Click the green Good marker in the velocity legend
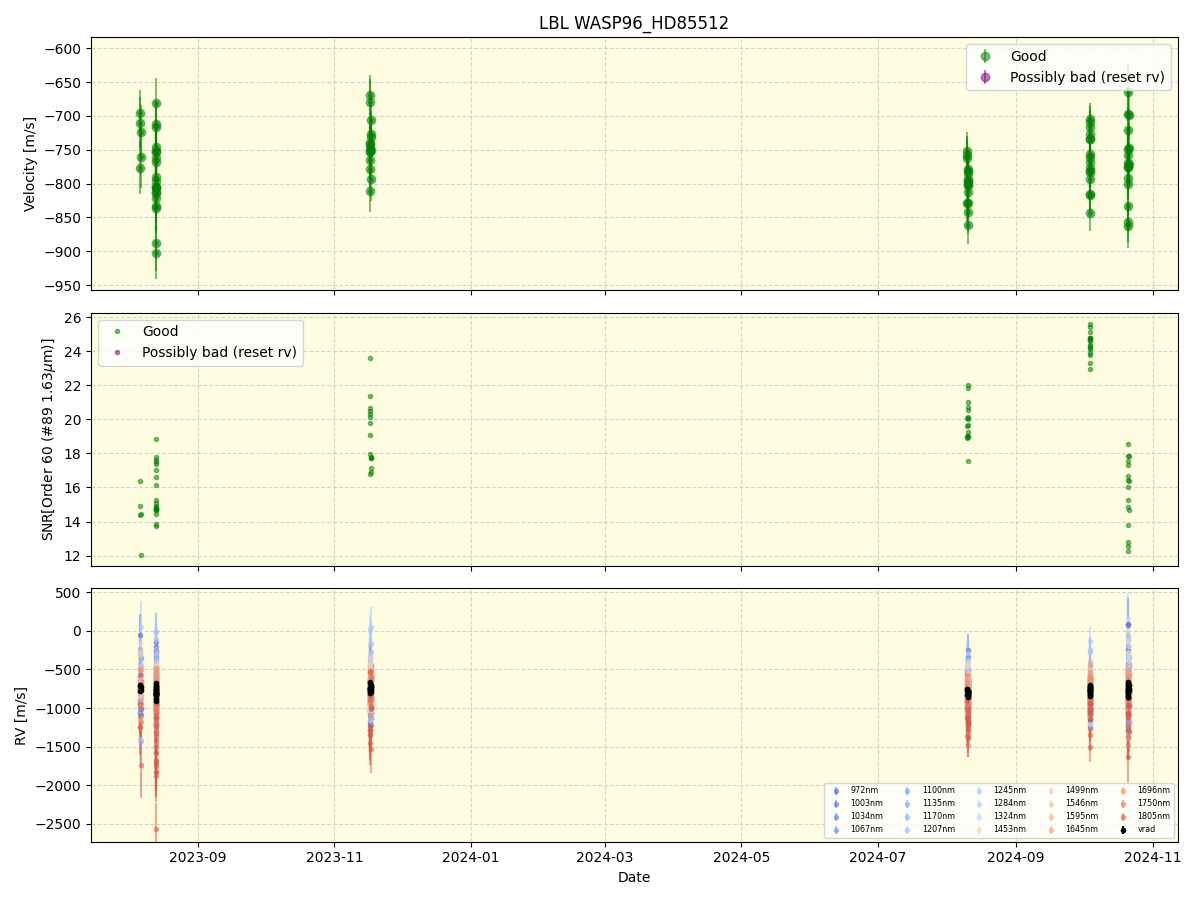The width and height of the screenshot is (1200, 900). point(985,57)
